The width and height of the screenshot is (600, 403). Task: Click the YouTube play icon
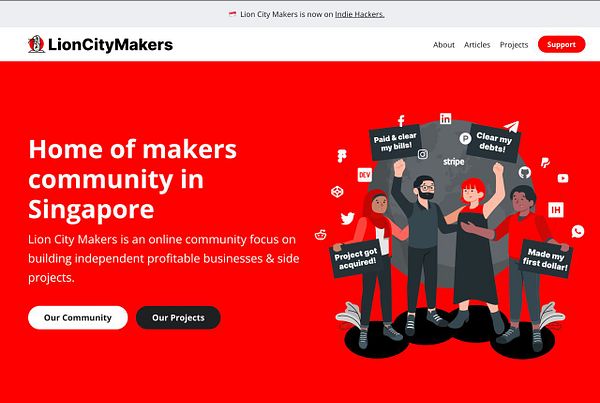tap(563, 178)
